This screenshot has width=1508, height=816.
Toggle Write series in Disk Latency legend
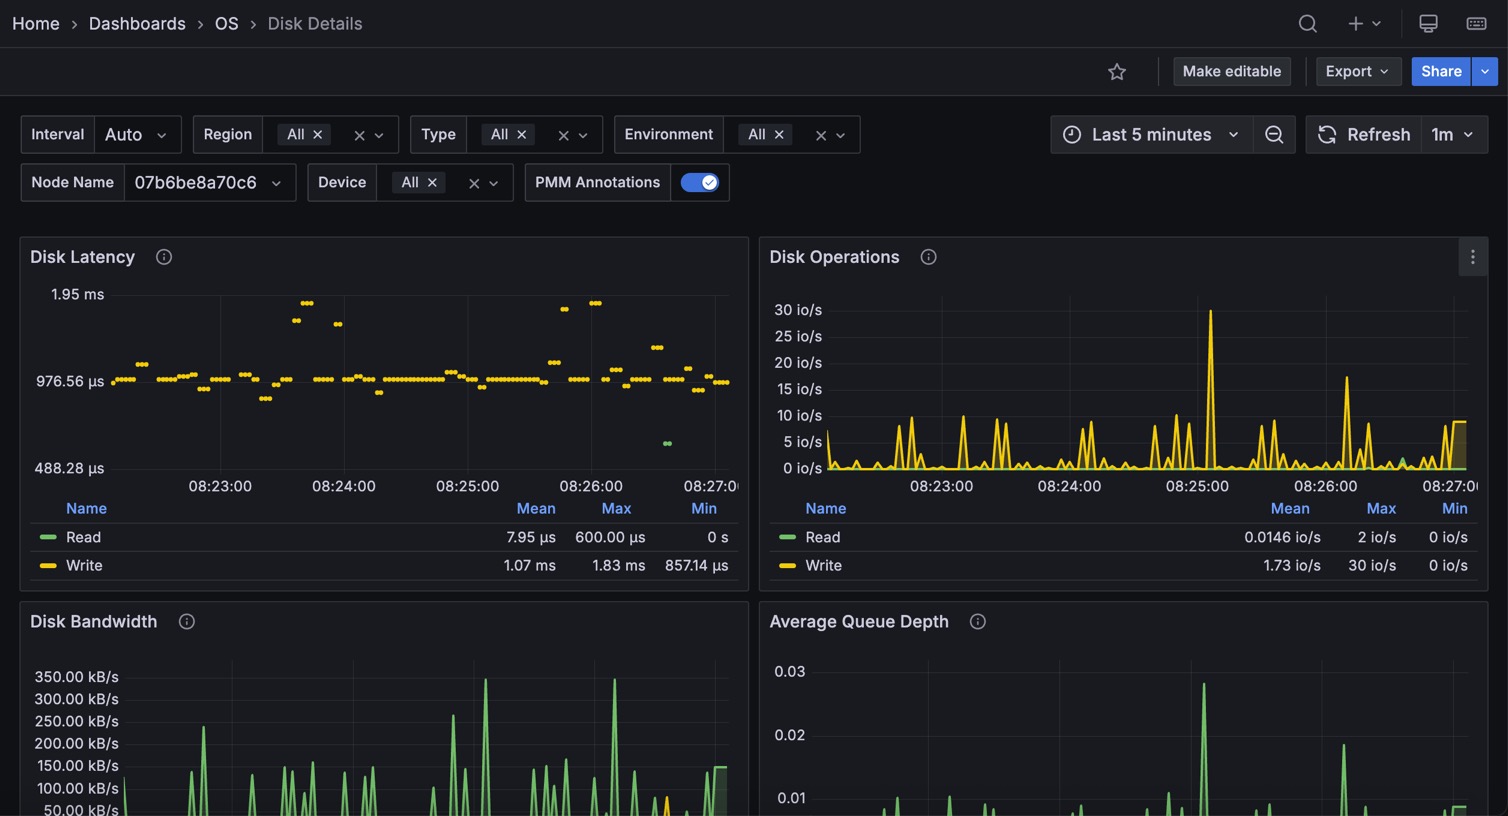84,566
